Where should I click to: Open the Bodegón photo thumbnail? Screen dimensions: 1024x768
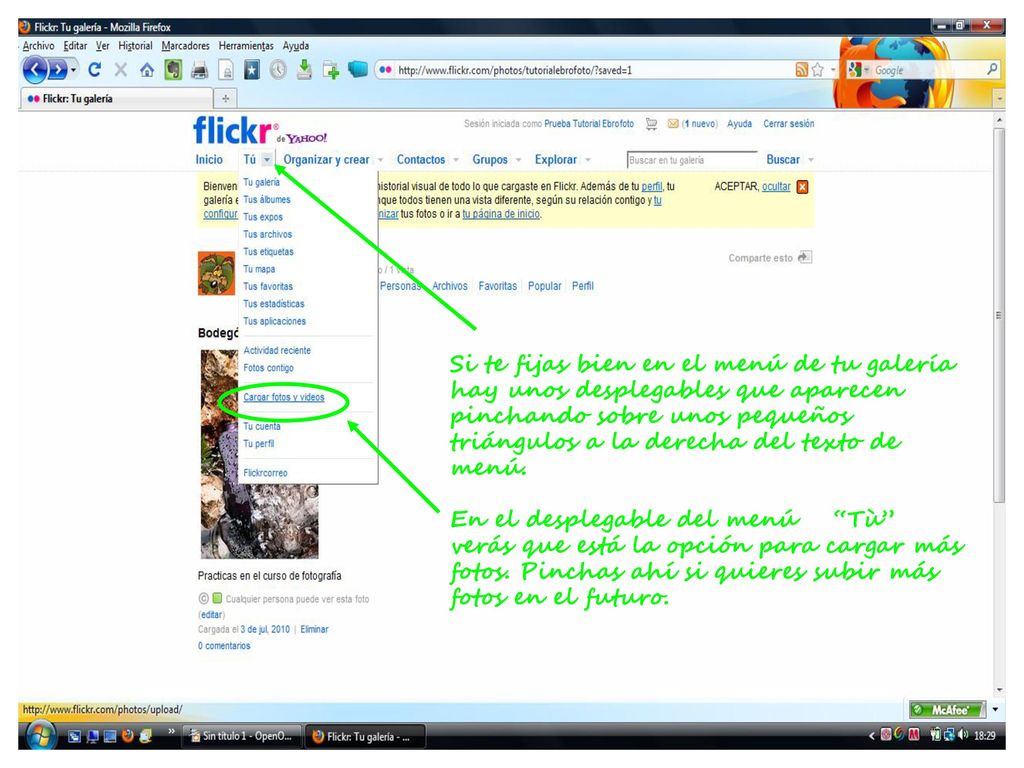[x=259, y=454]
